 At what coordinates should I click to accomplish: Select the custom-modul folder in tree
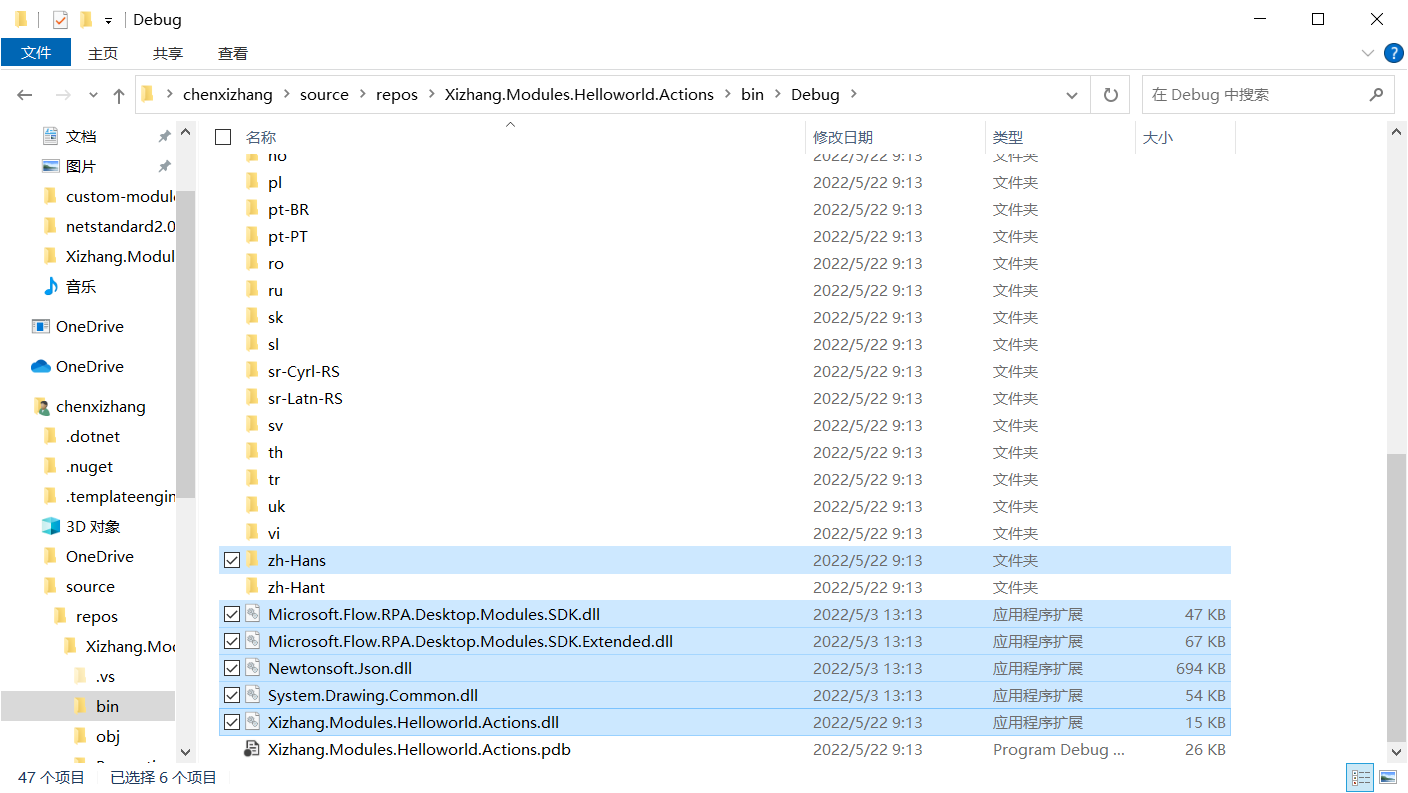click(x=120, y=196)
